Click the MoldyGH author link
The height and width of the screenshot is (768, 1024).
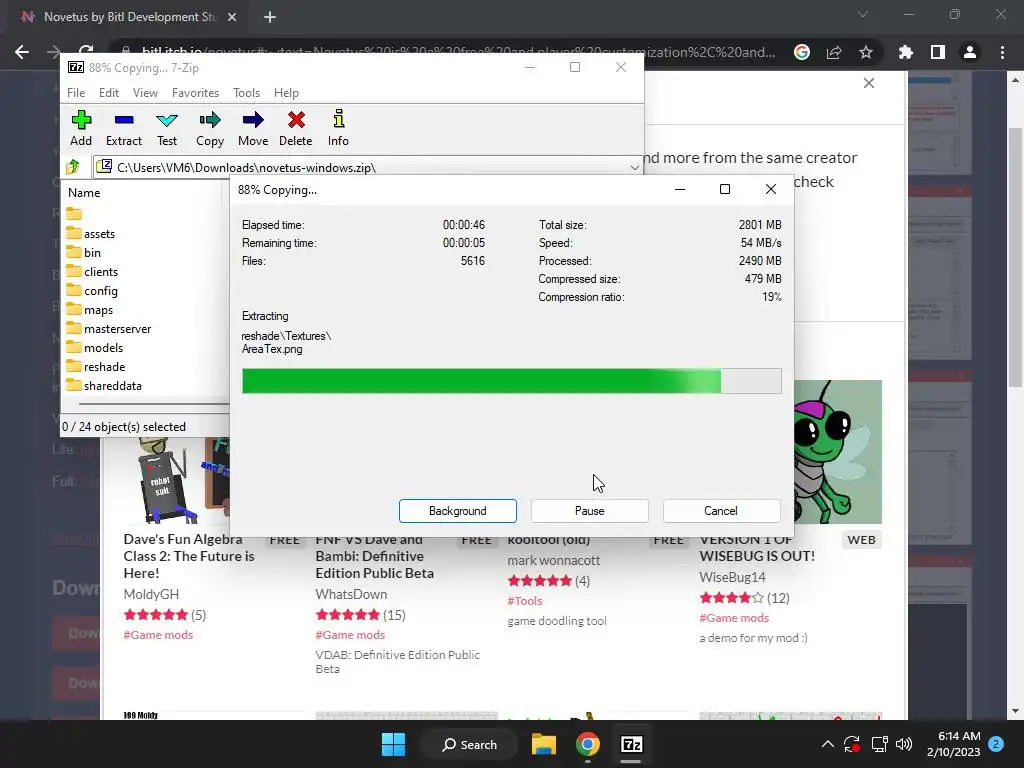[151, 594]
